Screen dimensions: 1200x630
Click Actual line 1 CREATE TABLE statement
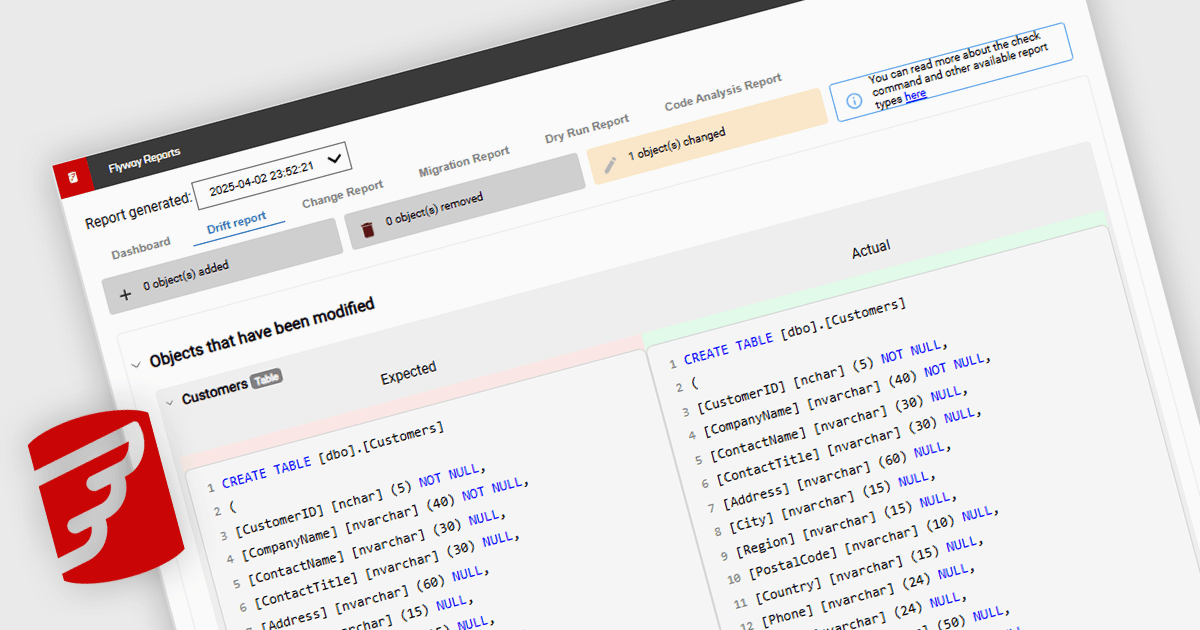coord(795,330)
